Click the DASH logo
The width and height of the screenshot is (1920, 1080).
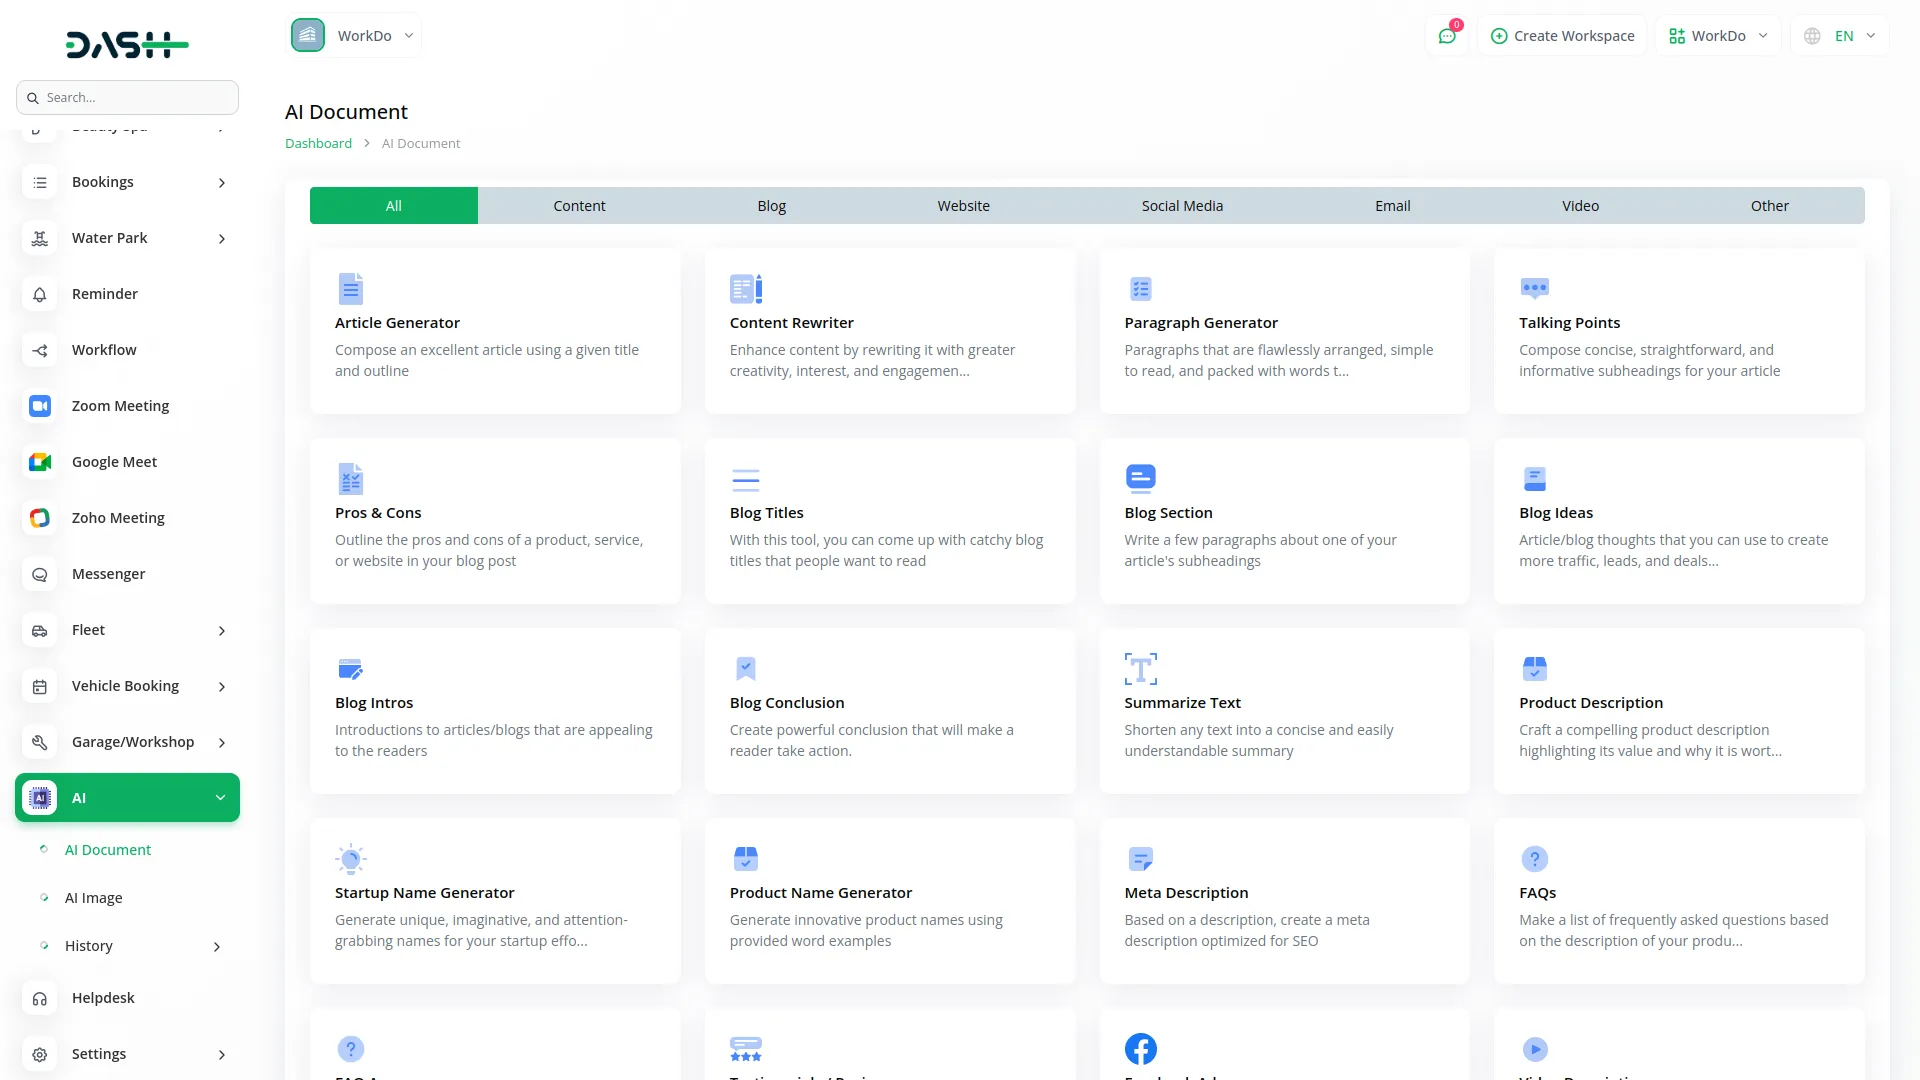point(127,44)
